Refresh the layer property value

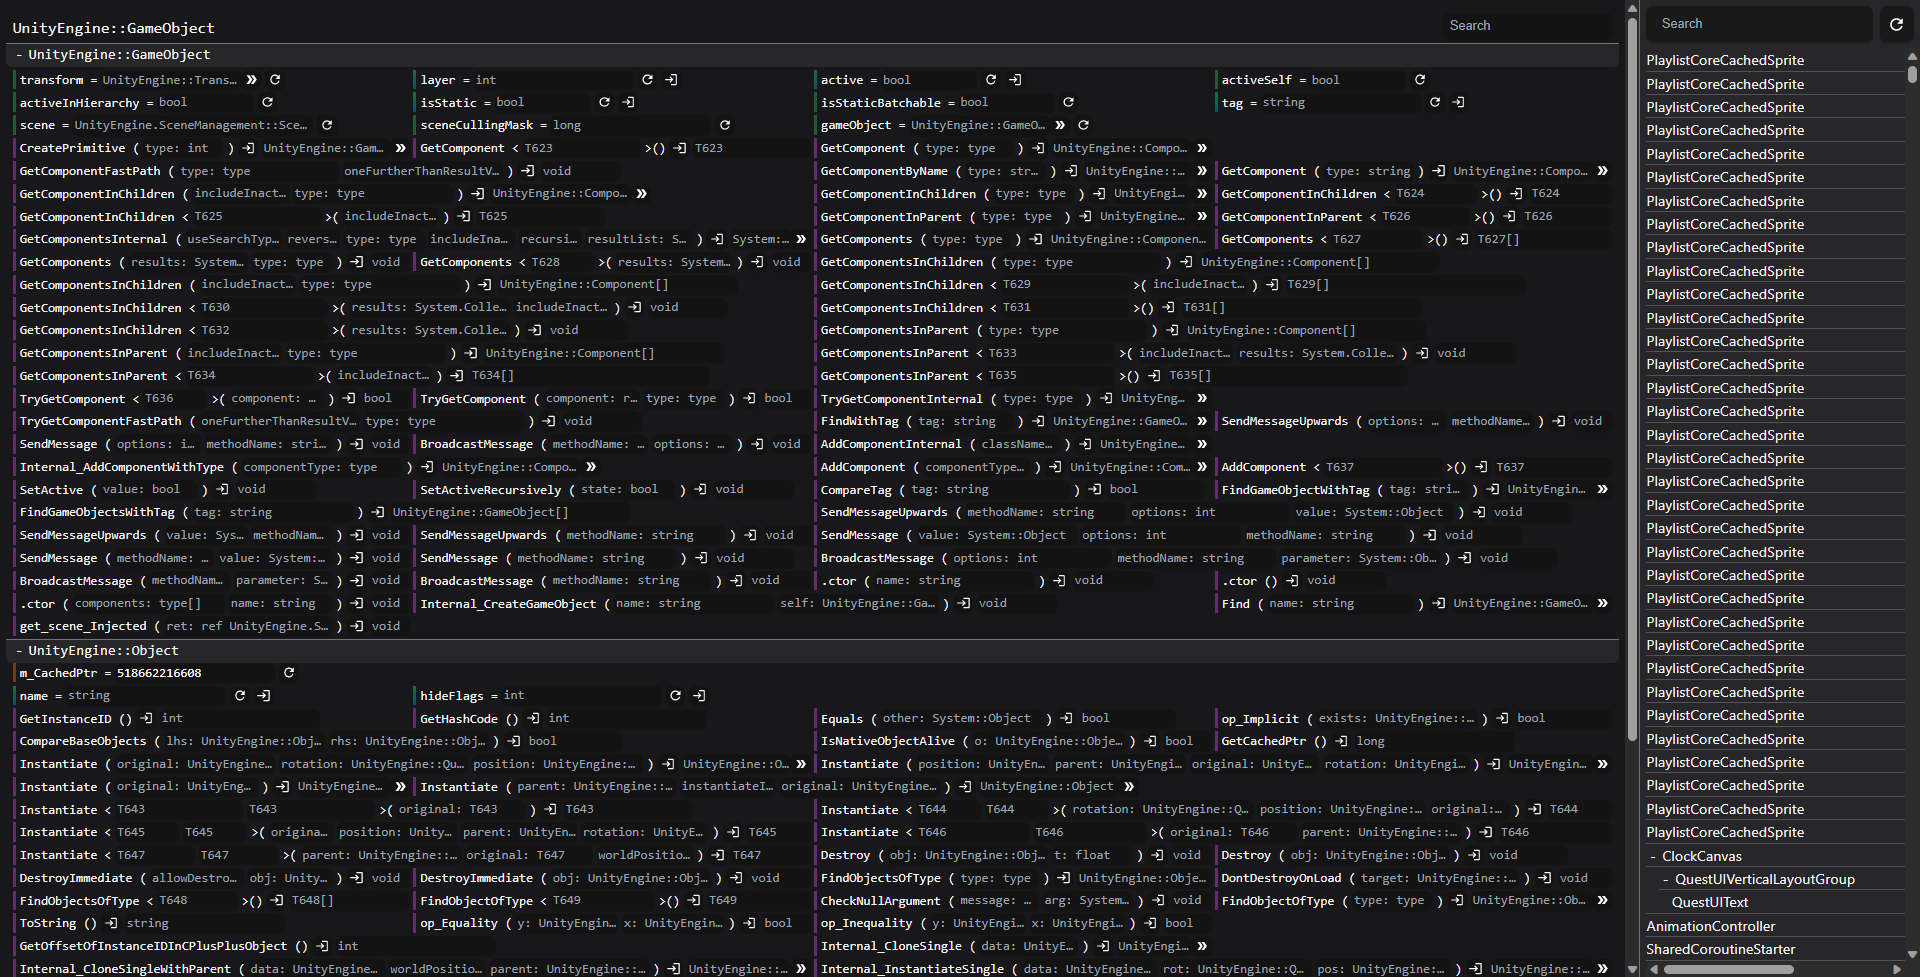coord(647,80)
